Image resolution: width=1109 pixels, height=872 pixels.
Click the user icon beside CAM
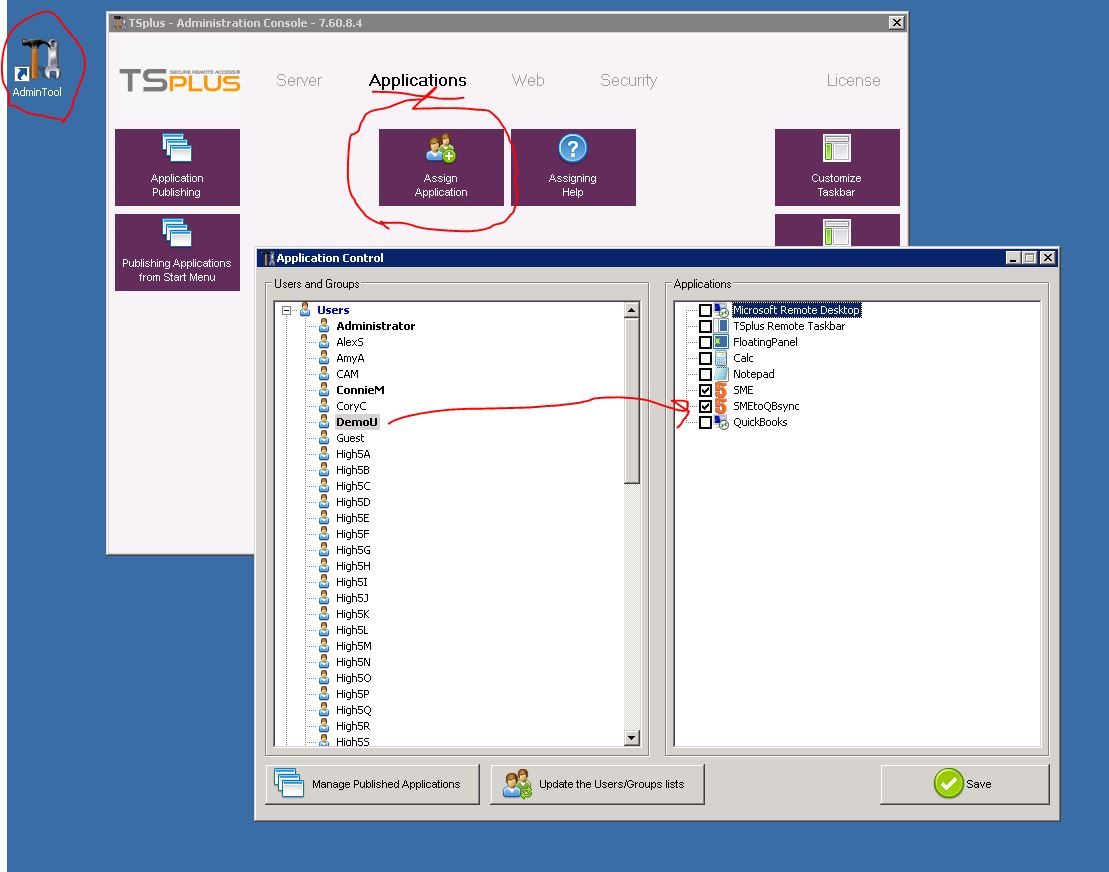(x=324, y=373)
